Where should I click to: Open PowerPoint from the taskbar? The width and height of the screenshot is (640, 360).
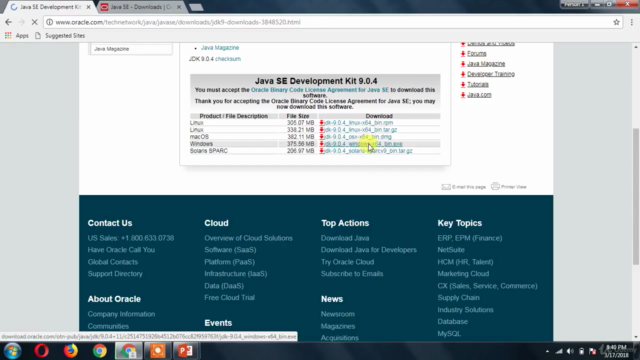click(x=186, y=351)
